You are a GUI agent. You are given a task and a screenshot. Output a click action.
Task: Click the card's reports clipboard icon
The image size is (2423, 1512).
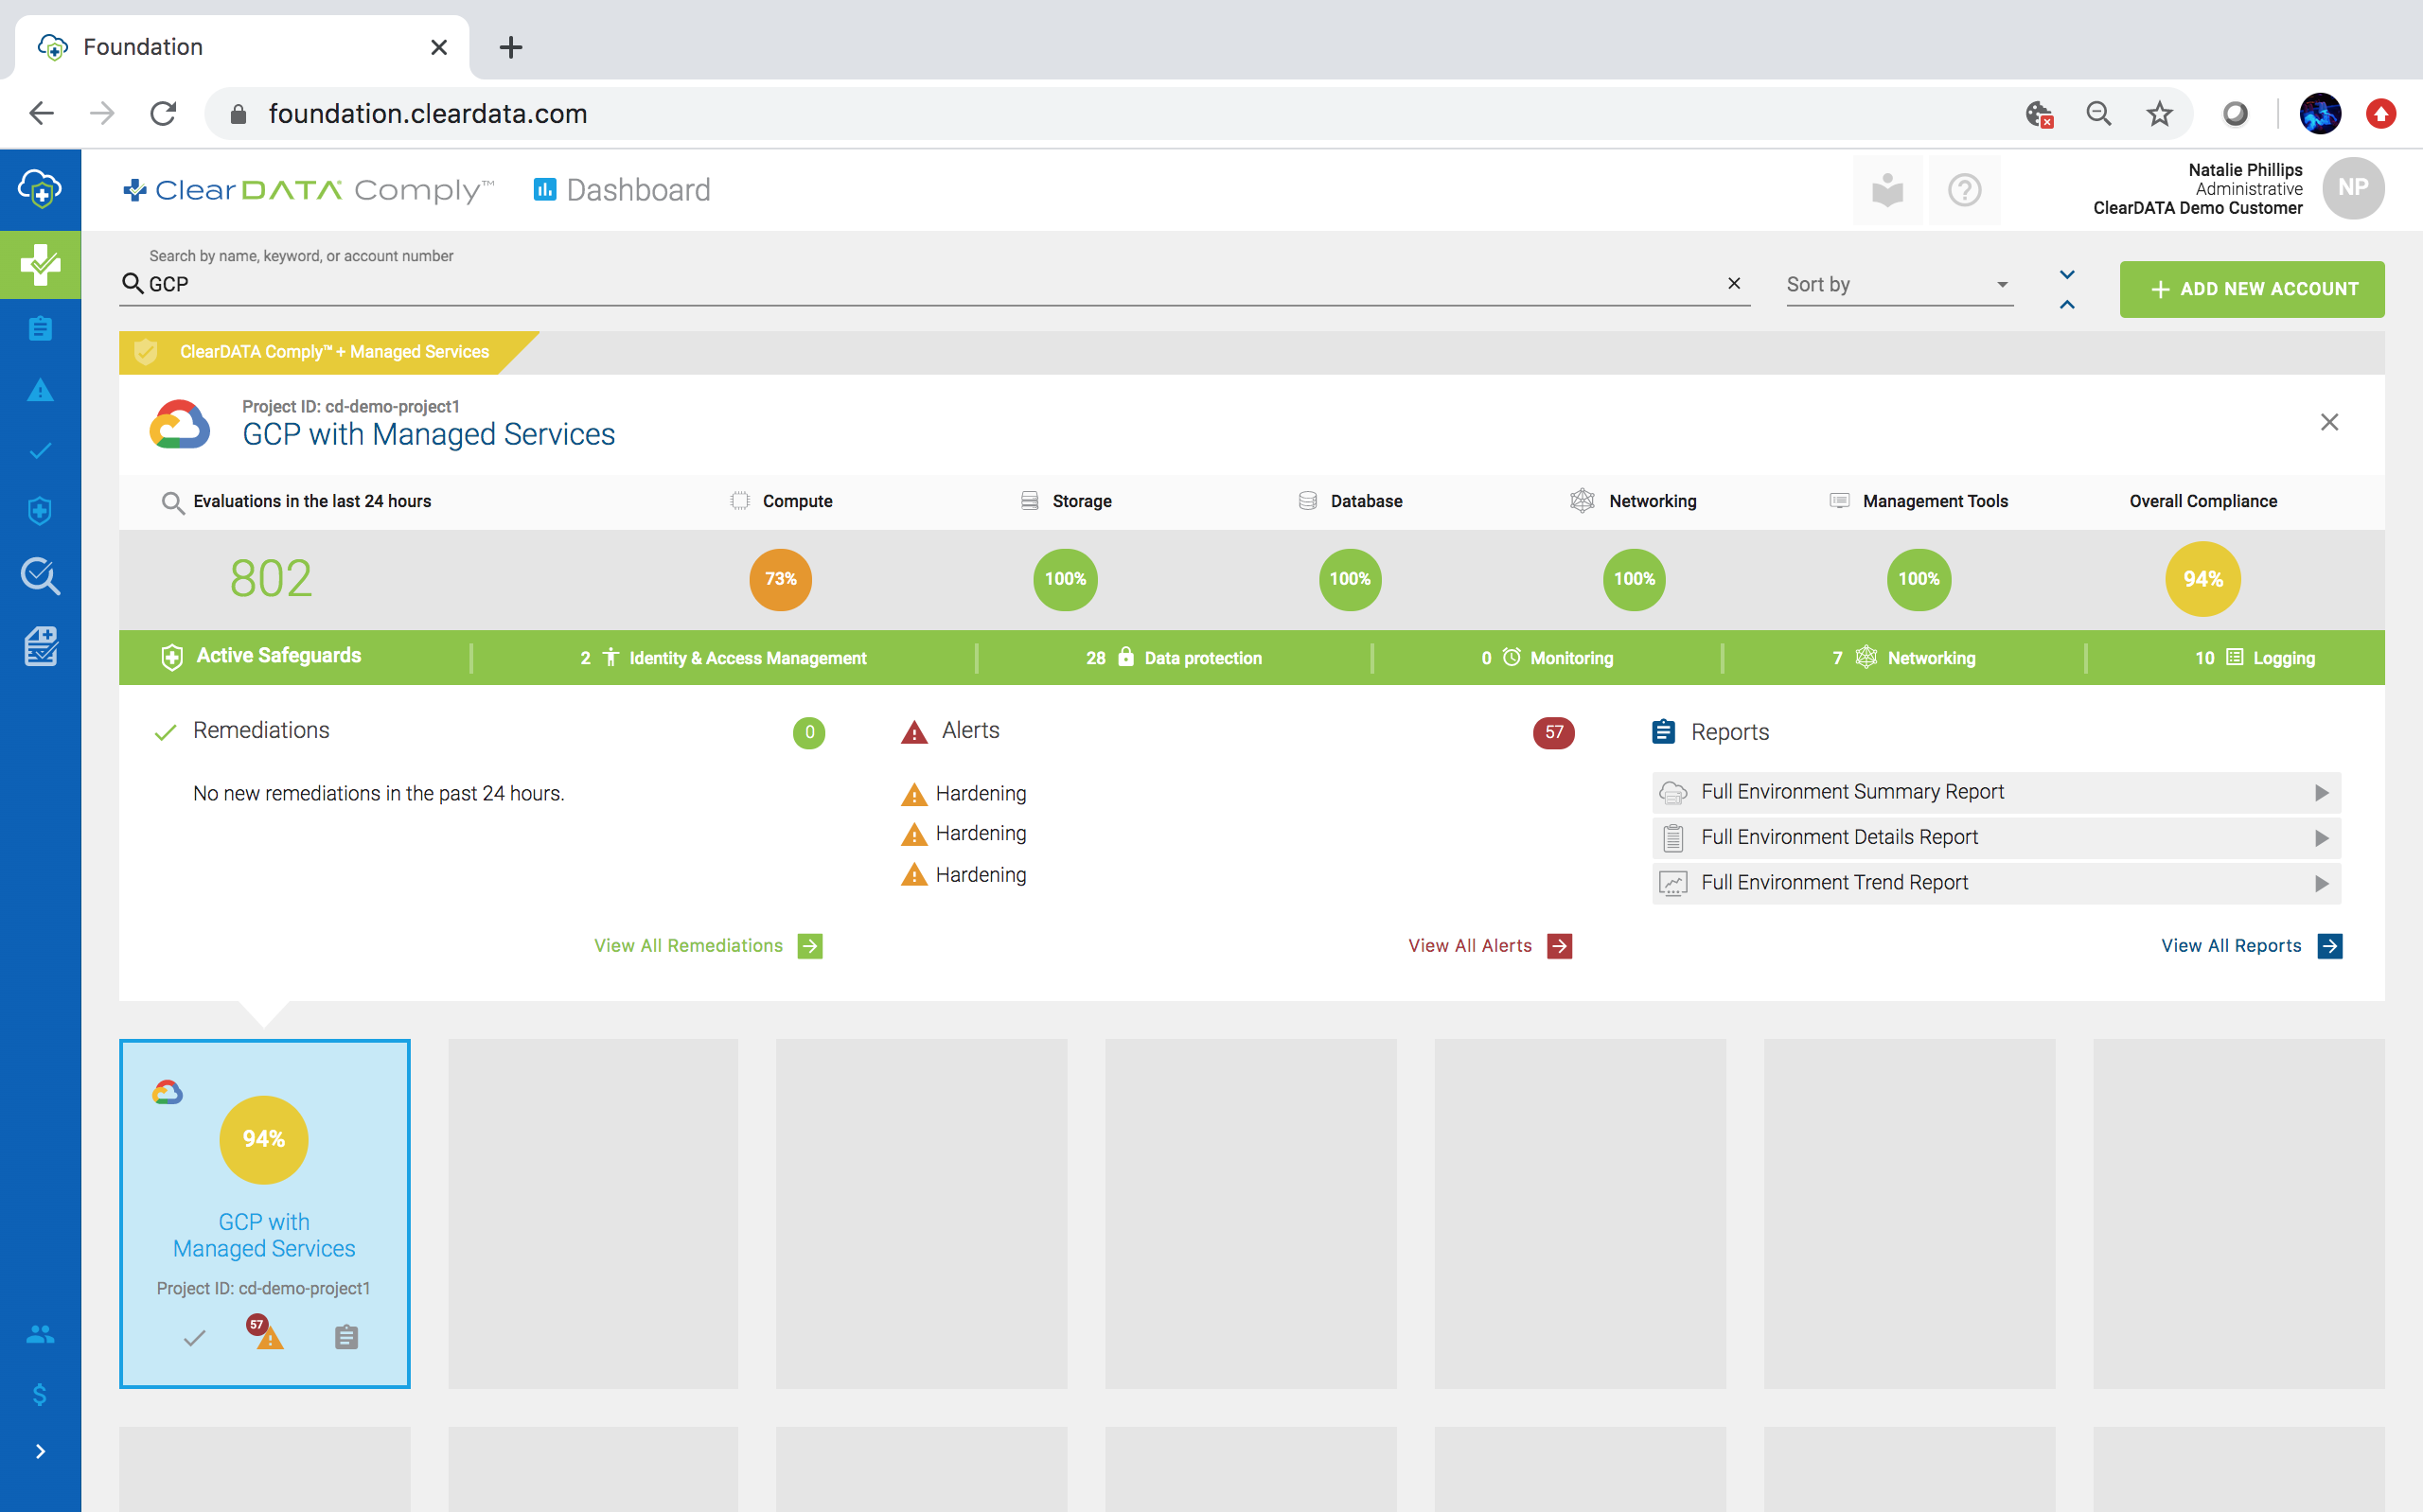coord(346,1337)
